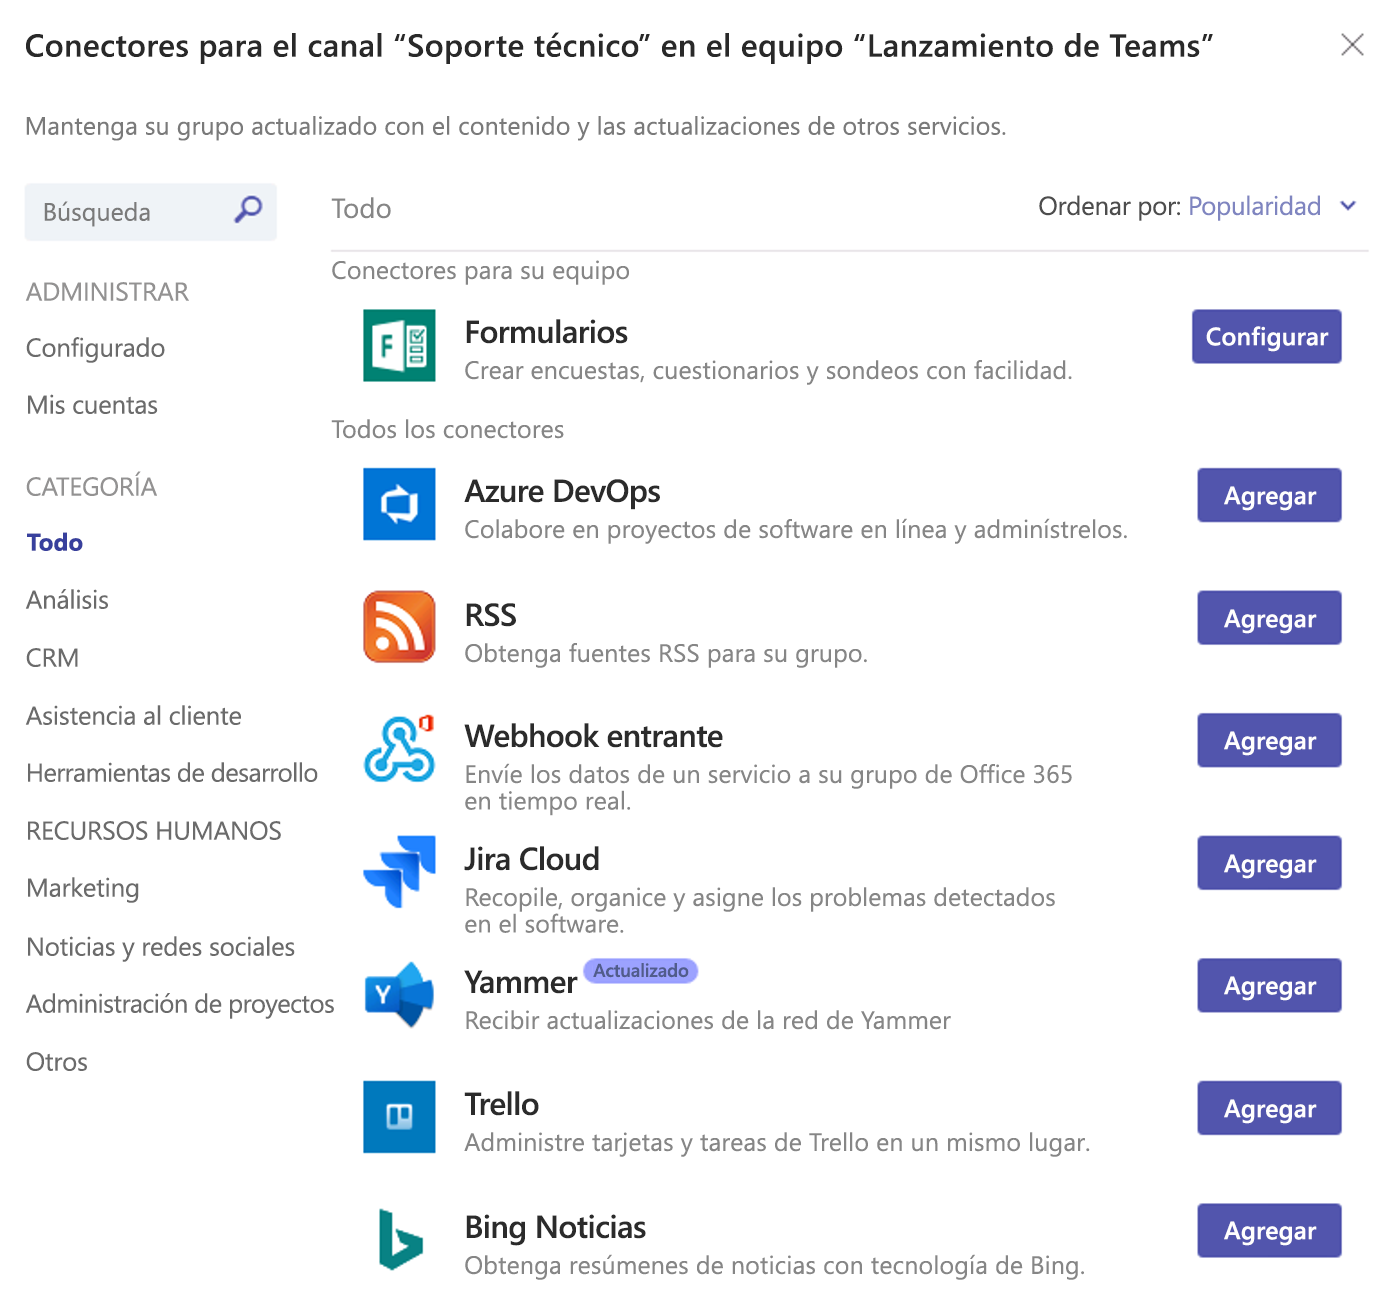Click the Formularios connector icon

[x=399, y=346]
